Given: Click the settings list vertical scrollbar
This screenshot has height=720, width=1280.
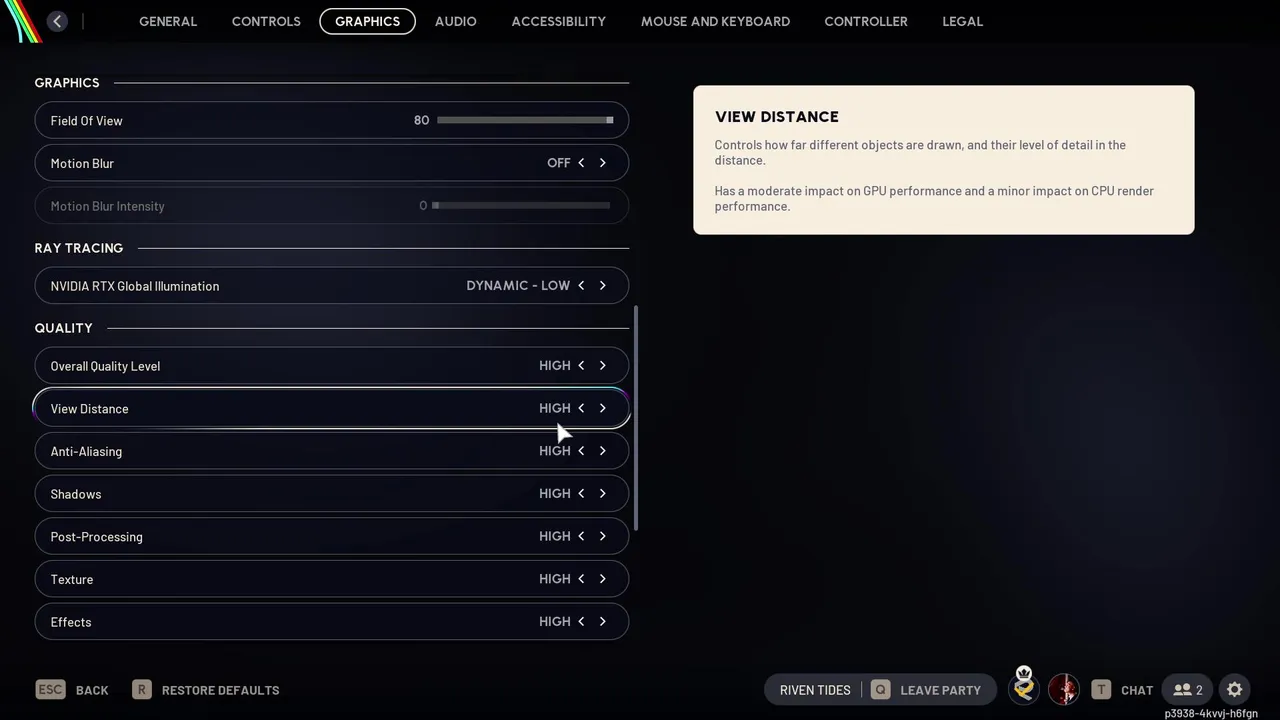Looking at the screenshot, I should (x=636, y=418).
